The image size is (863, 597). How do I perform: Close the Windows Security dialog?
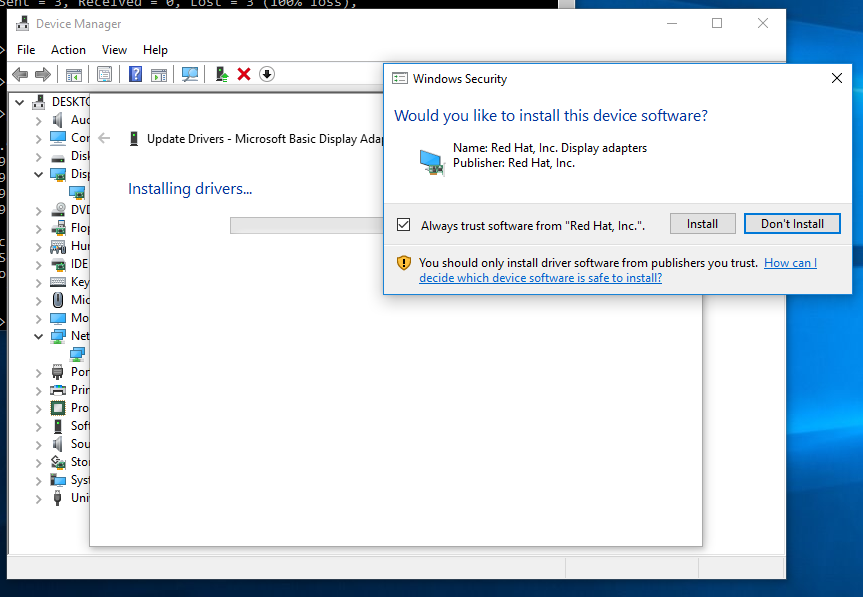coord(837,78)
